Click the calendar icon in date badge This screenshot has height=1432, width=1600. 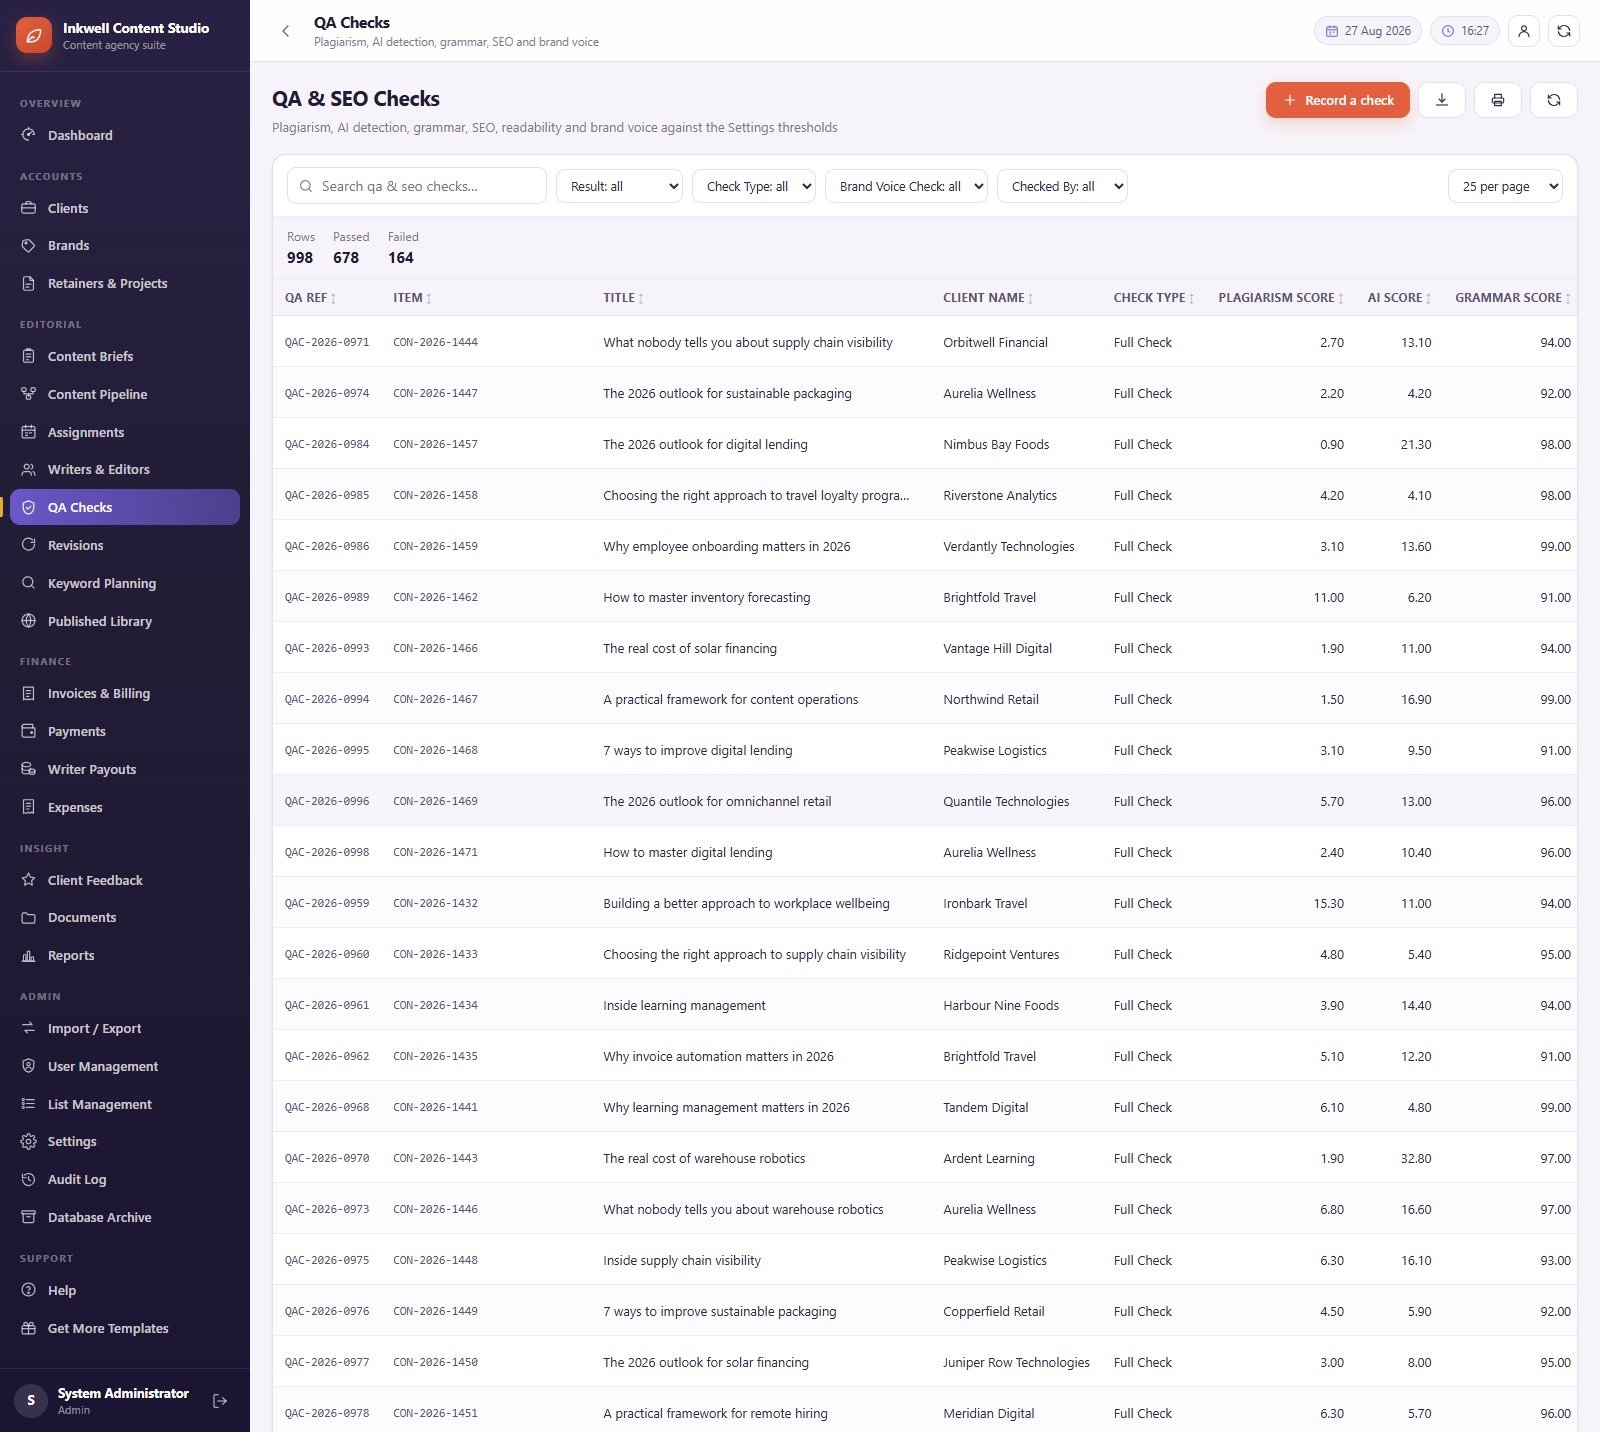[x=1332, y=31]
